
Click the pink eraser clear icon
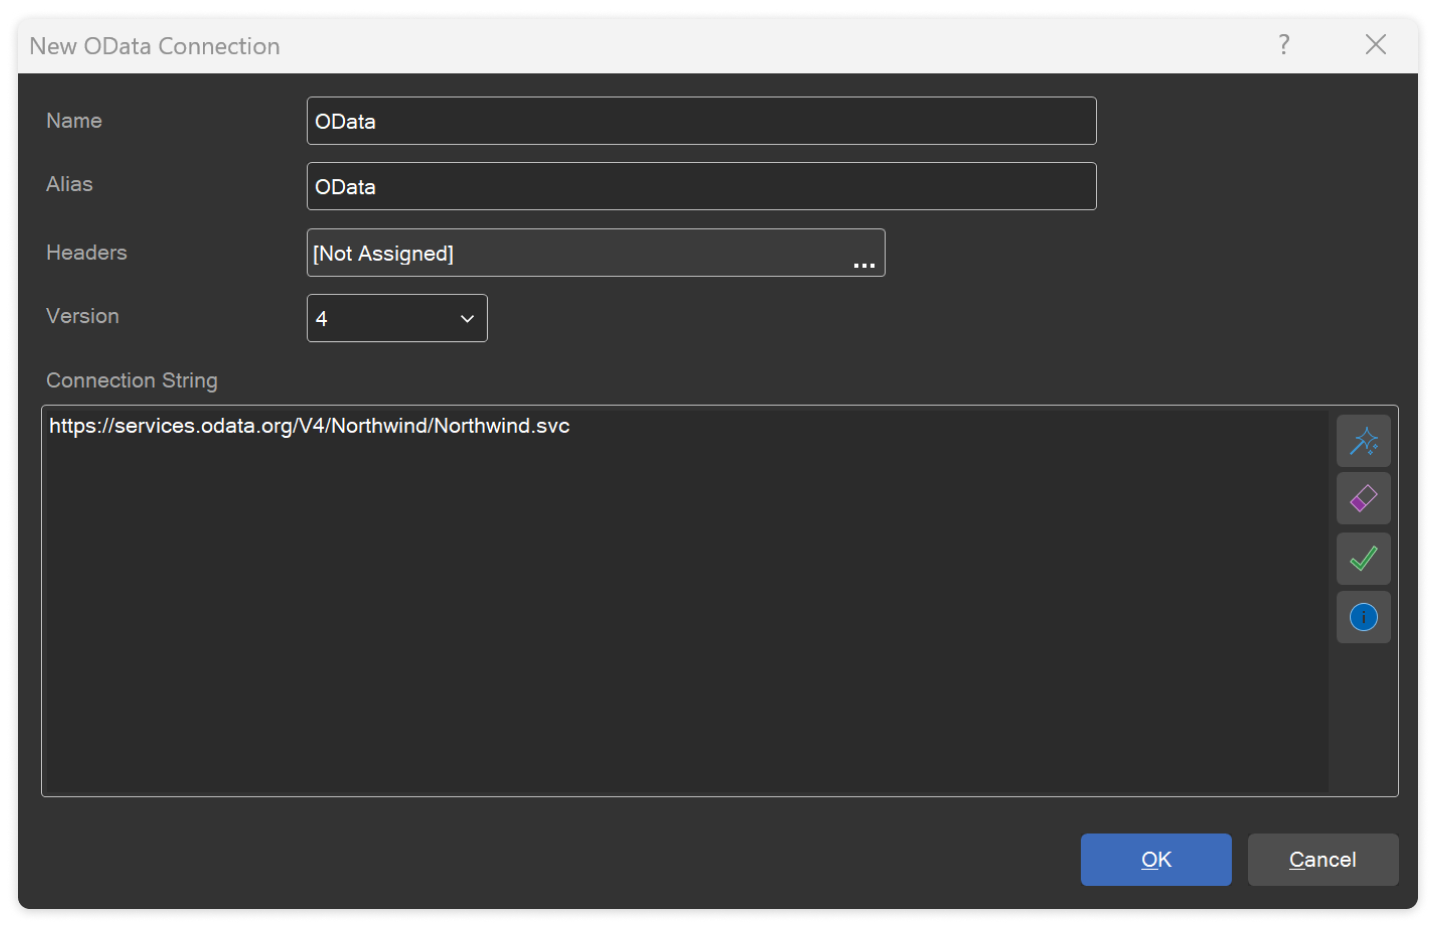tap(1363, 499)
